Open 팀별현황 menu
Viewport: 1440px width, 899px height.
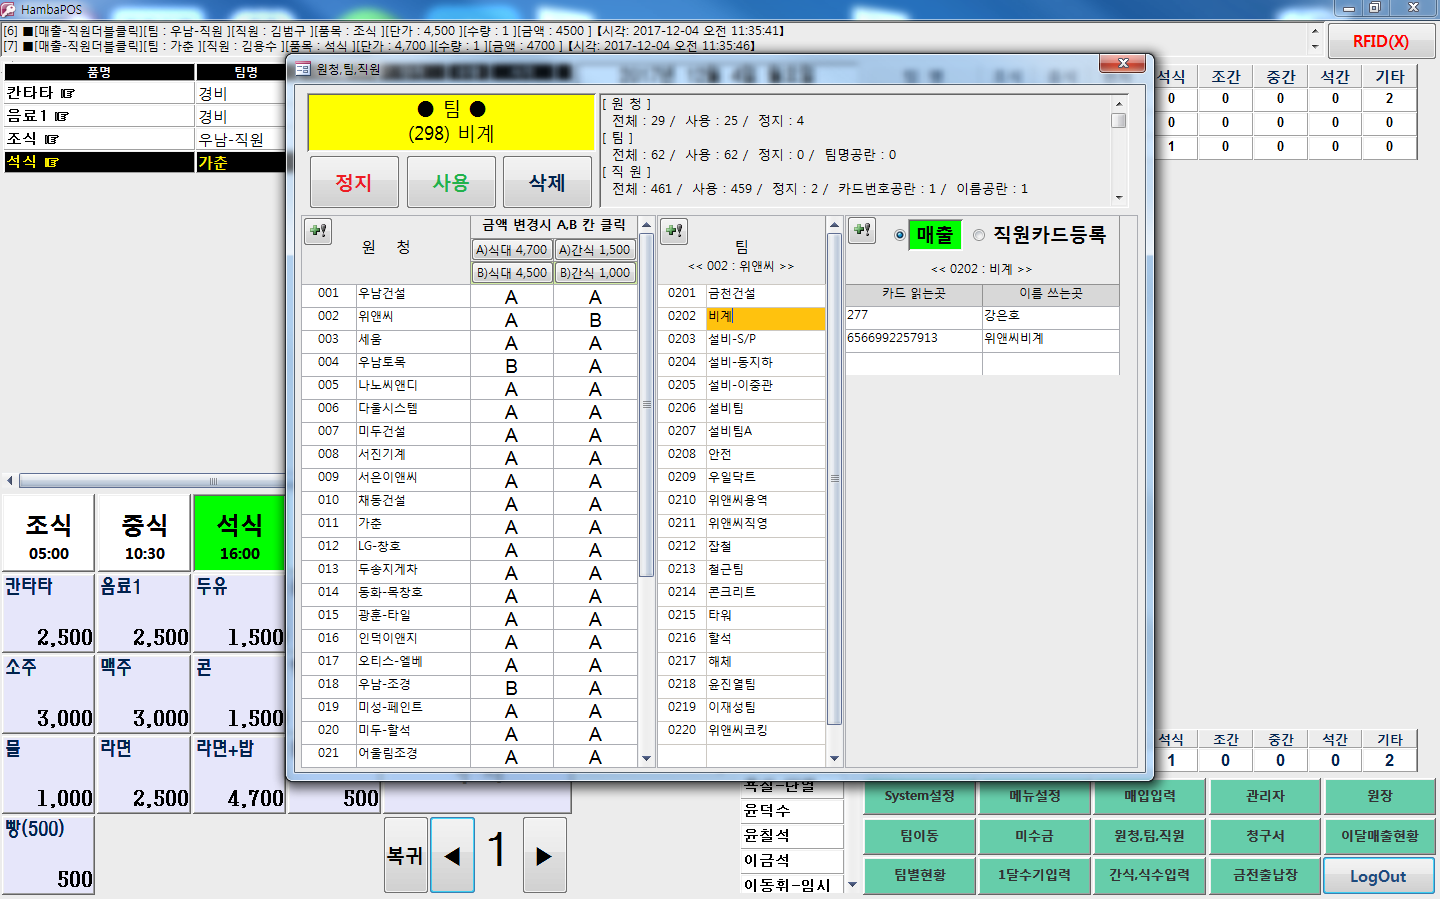pyautogui.click(x=919, y=875)
